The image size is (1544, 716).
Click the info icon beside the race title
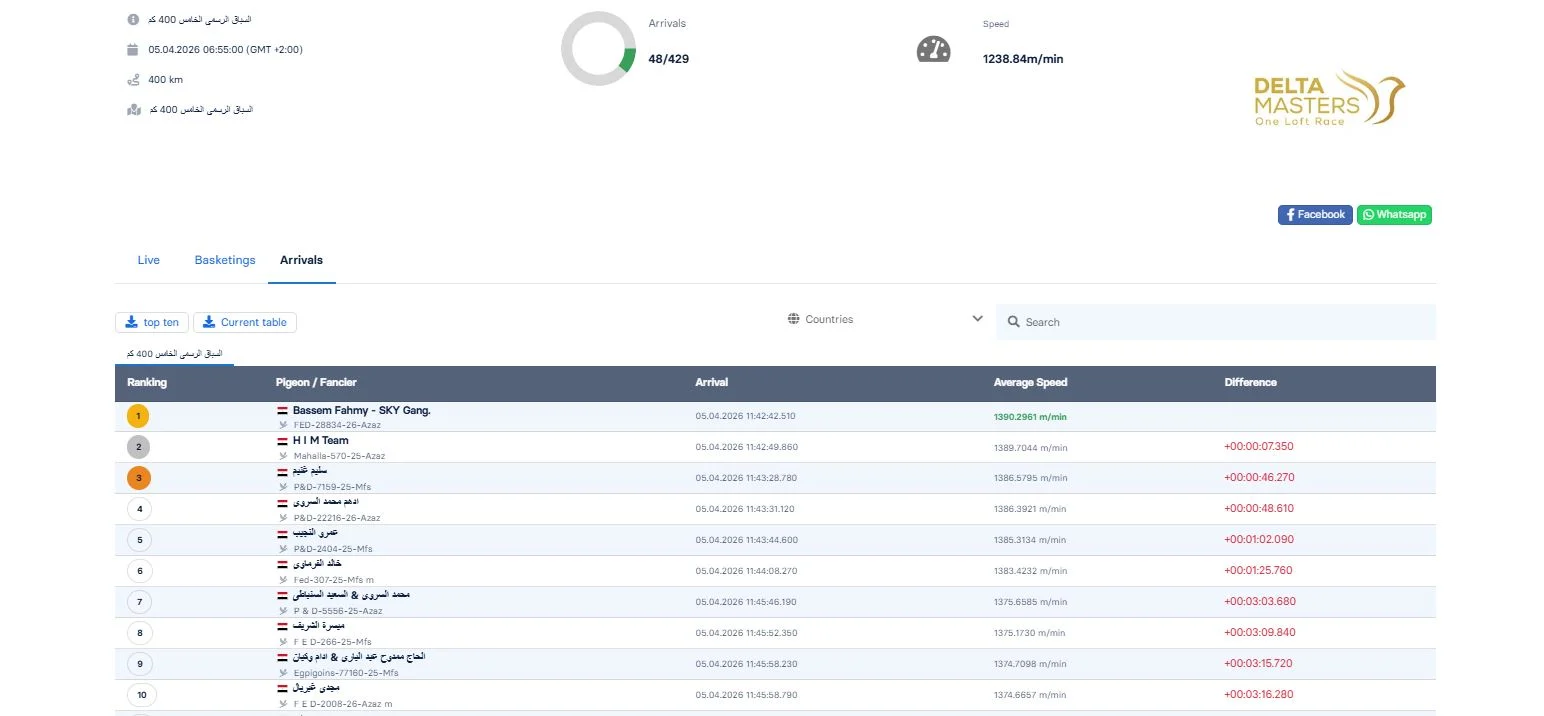coord(134,20)
